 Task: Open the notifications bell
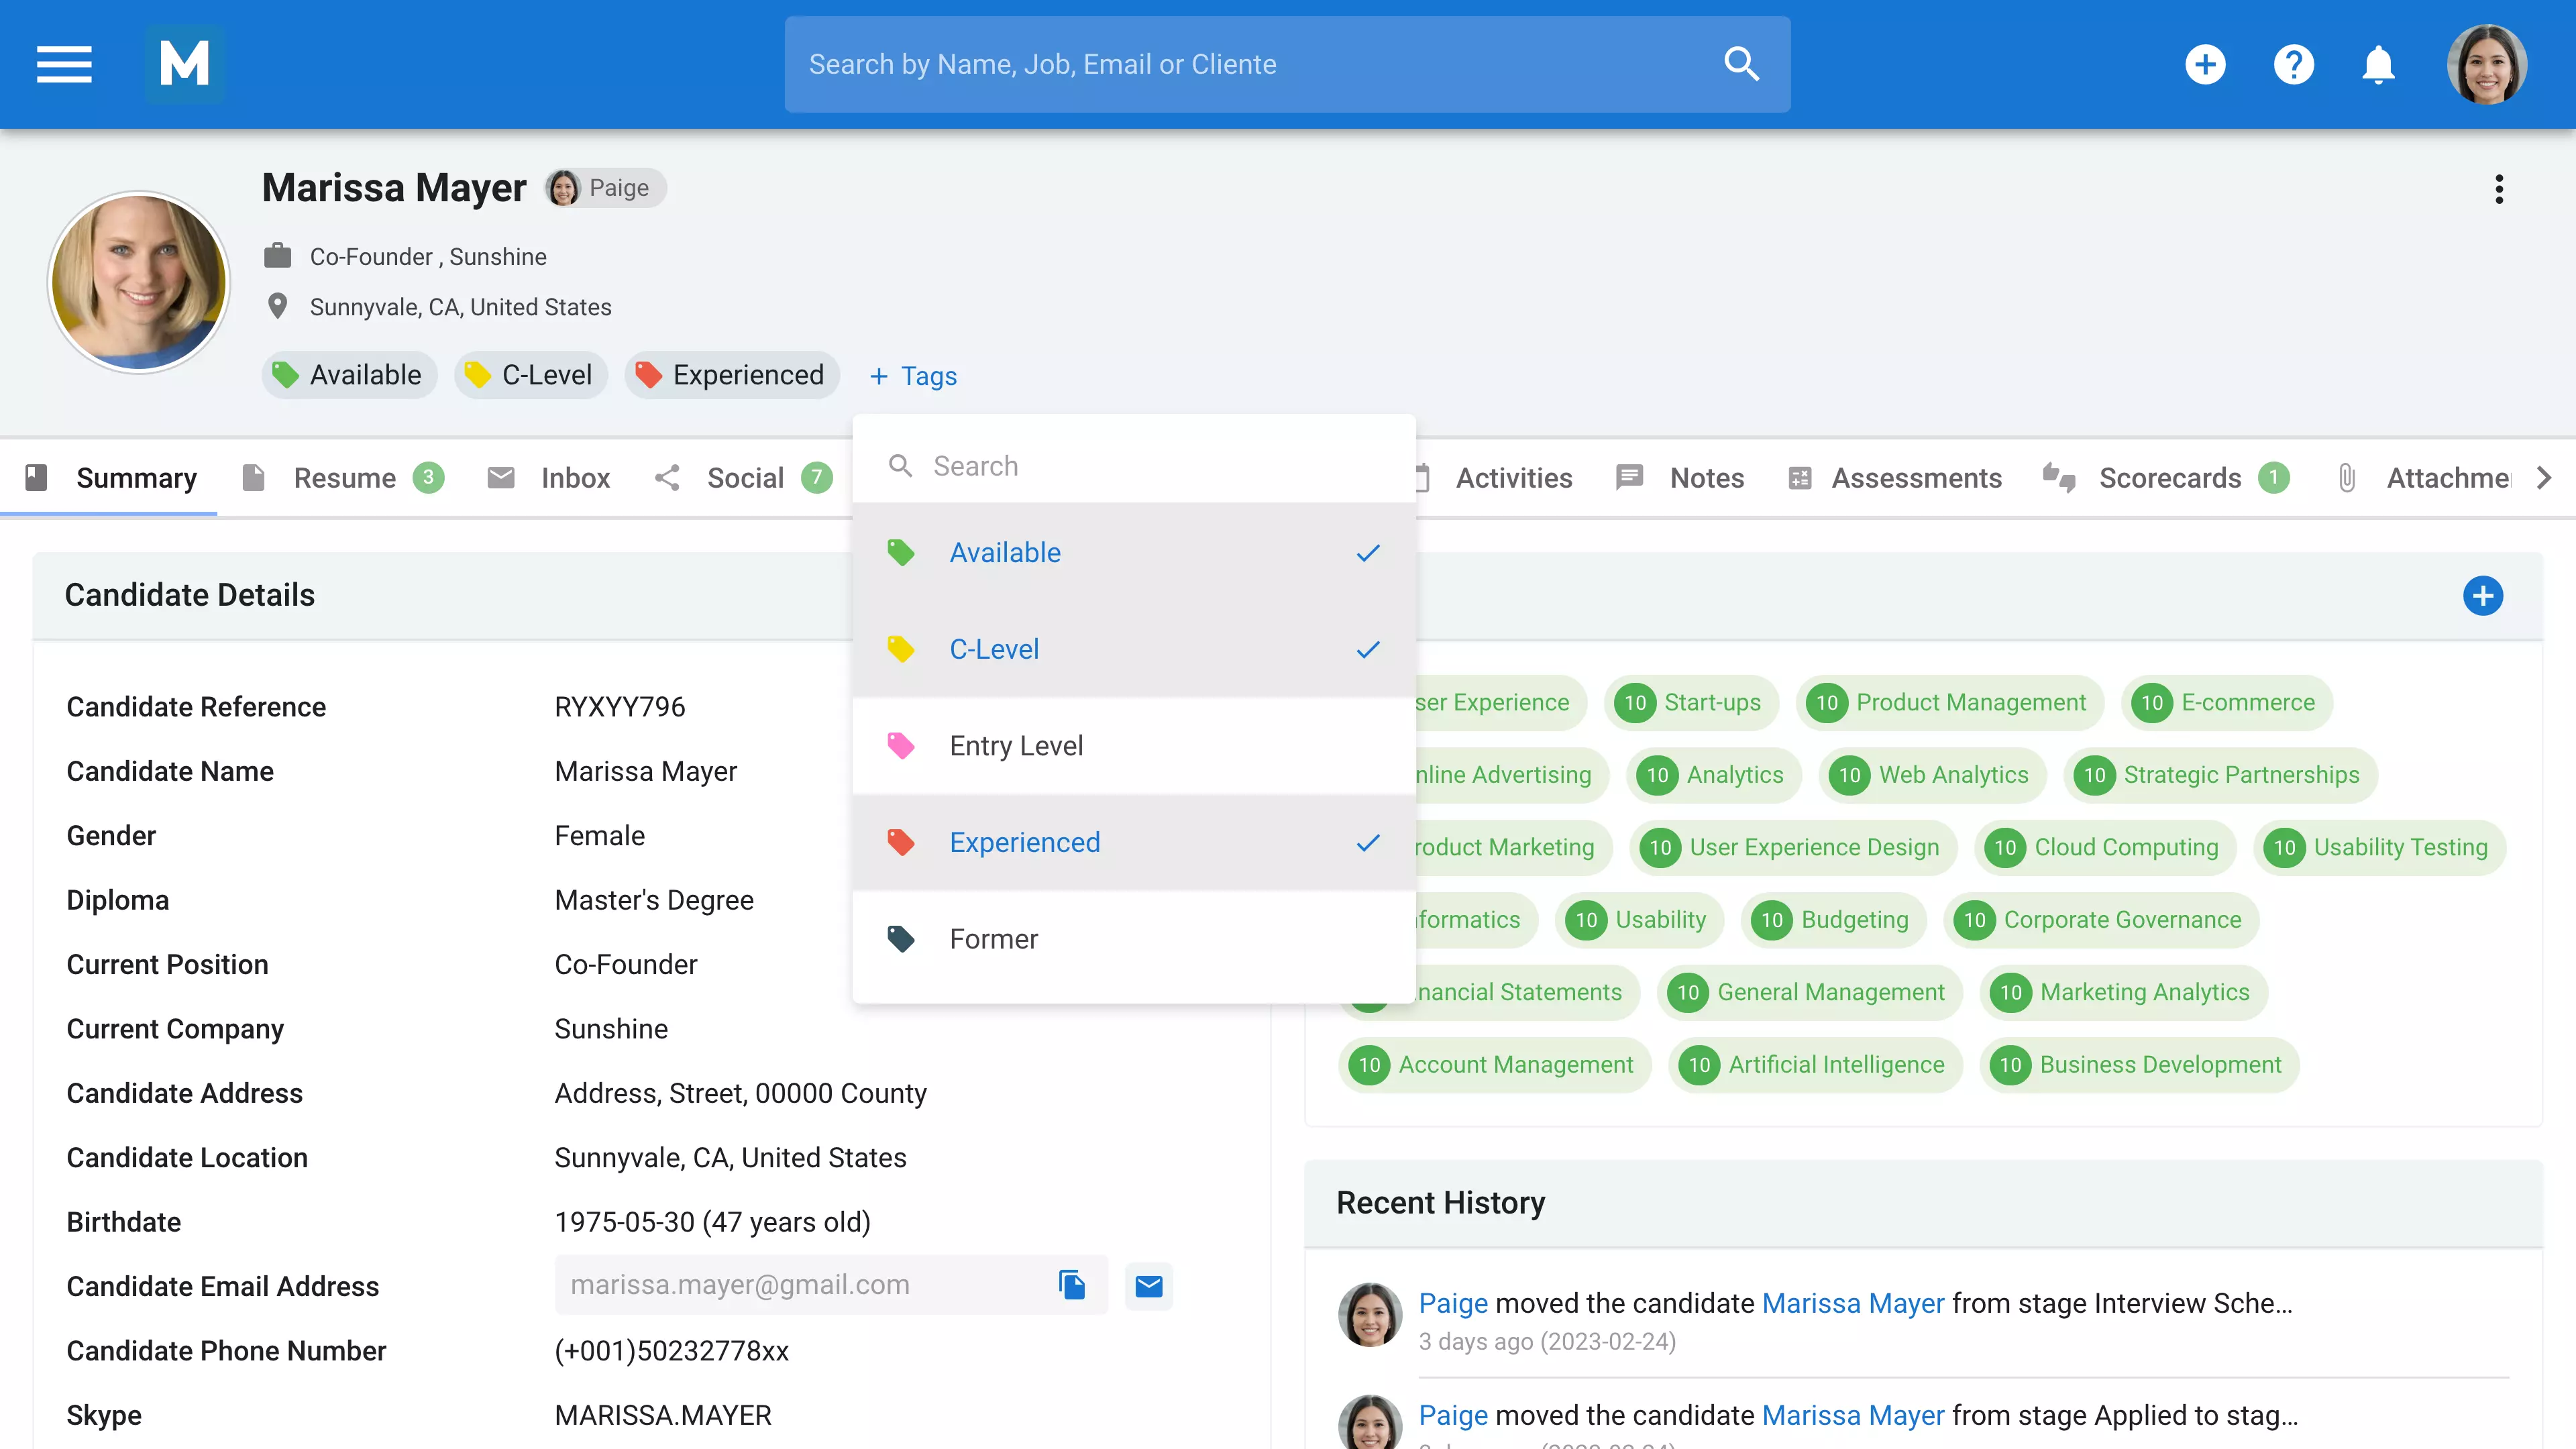(2378, 65)
